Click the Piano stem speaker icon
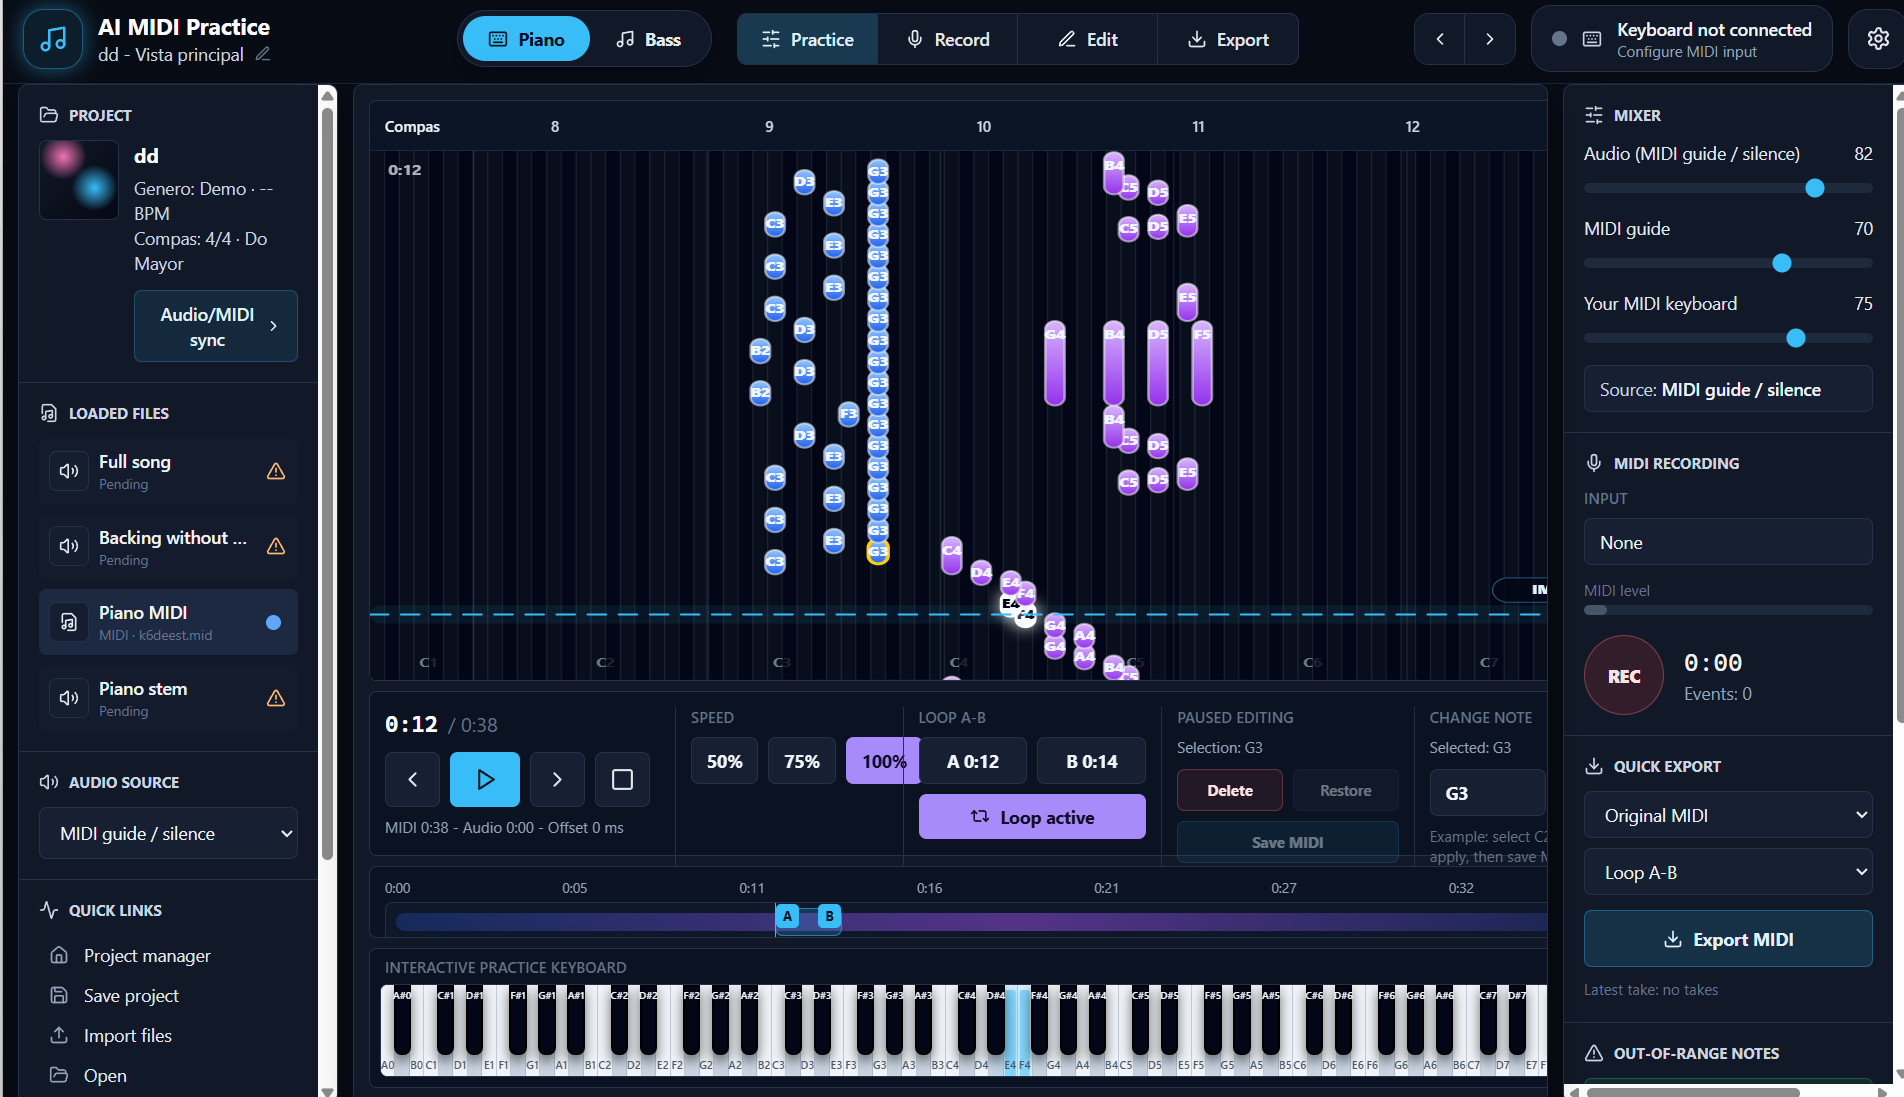Viewport: 1904px width, 1097px height. point(69,698)
